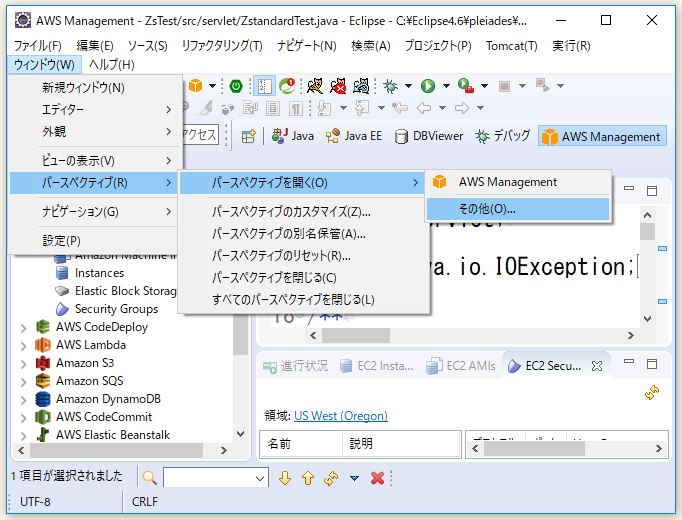Click the refresh icon in EC2 Security view
The height and width of the screenshot is (520, 682).
point(652,393)
